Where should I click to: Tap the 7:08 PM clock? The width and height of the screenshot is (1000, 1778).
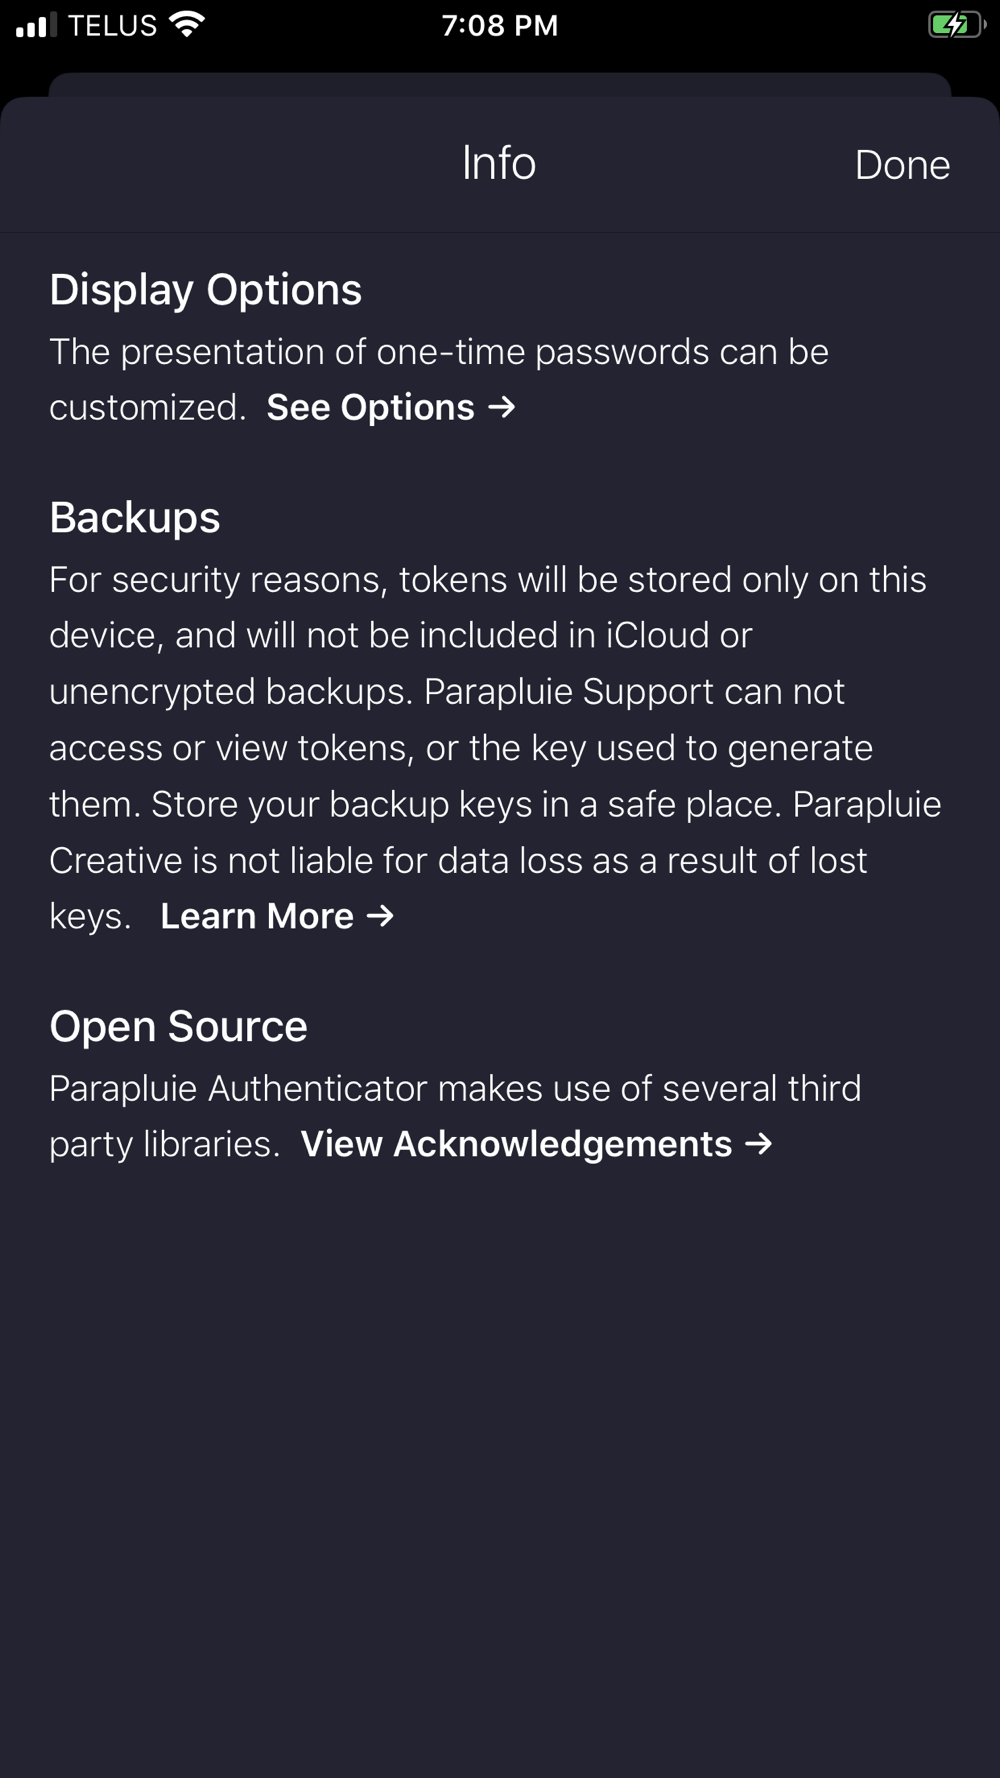point(499,25)
